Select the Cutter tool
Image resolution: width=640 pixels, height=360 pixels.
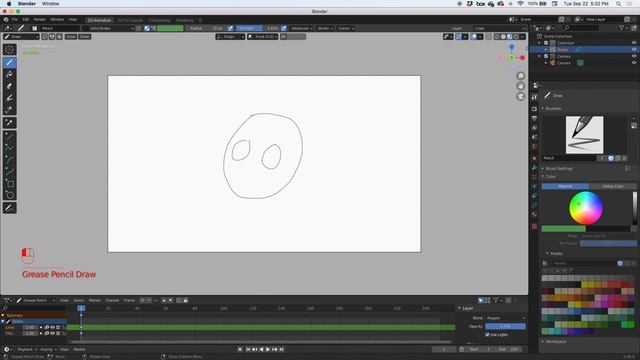pyautogui.click(x=10, y=110)
